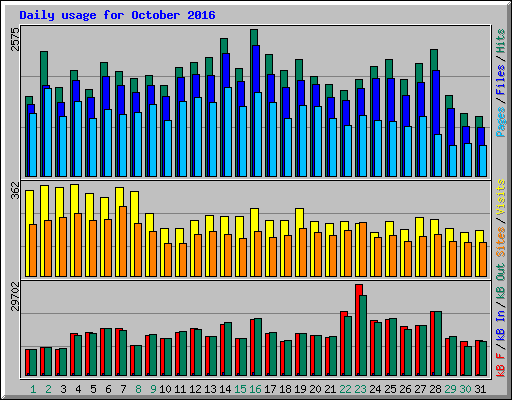Viewport: 512px width, 400px height.
Task: Click day label 28 on x-axis
Action: (435, 389)
